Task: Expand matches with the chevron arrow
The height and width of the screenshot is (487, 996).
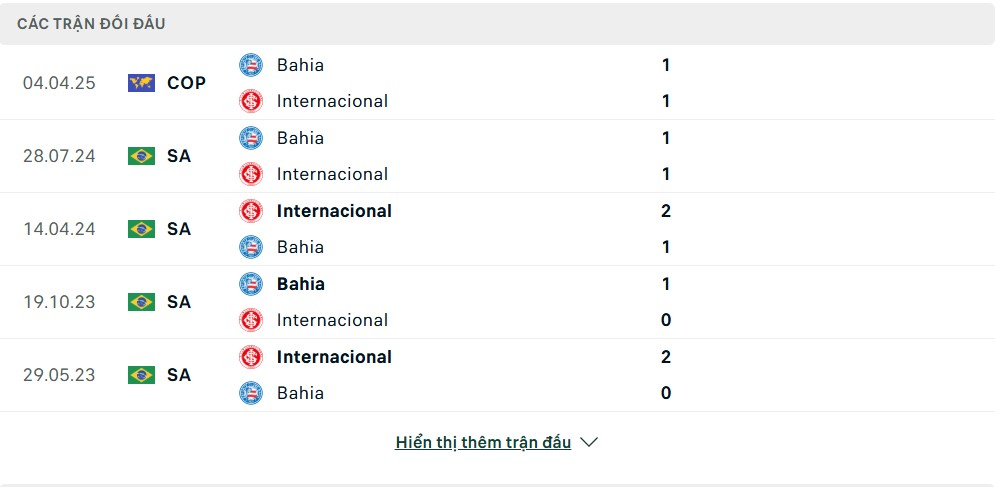Action: point(589,442)
